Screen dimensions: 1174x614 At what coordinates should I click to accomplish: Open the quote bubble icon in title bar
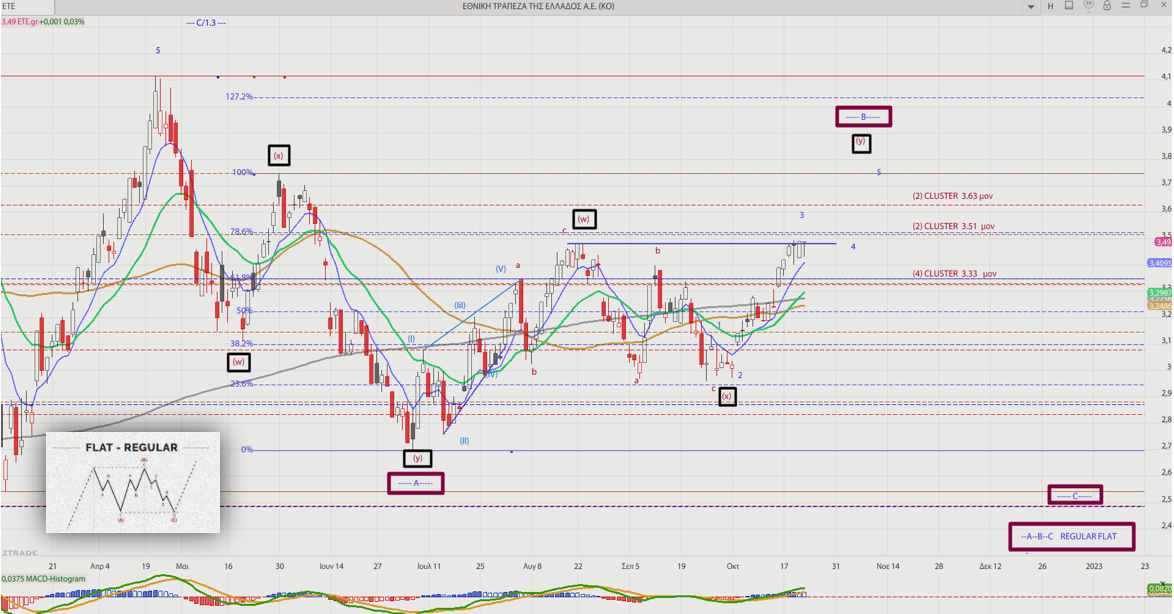pyautogui.click(x=1088, y=6)
